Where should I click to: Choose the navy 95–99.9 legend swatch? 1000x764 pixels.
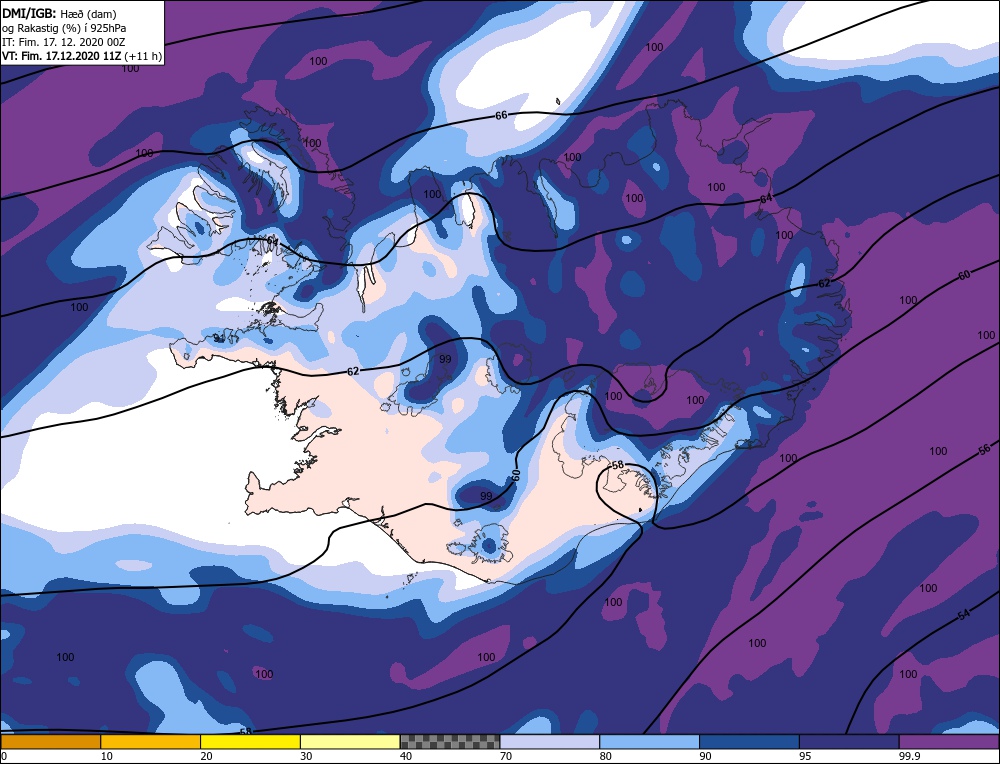[x=849, y=742]
